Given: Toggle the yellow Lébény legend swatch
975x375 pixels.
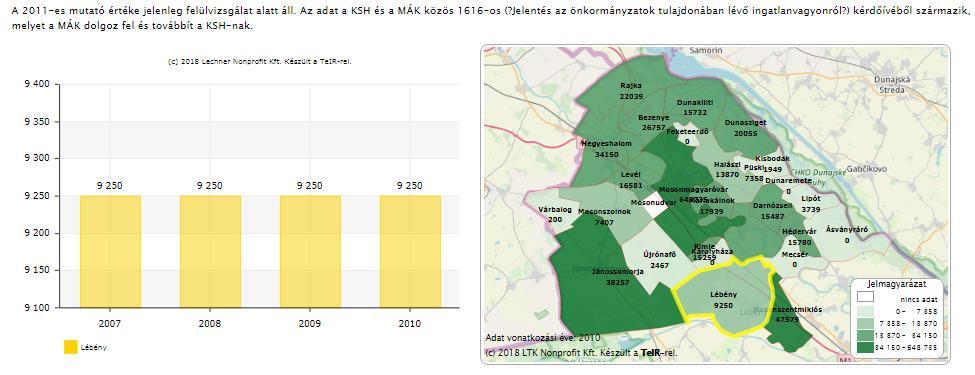Looking at the screenshot, I should coord(71,347).
